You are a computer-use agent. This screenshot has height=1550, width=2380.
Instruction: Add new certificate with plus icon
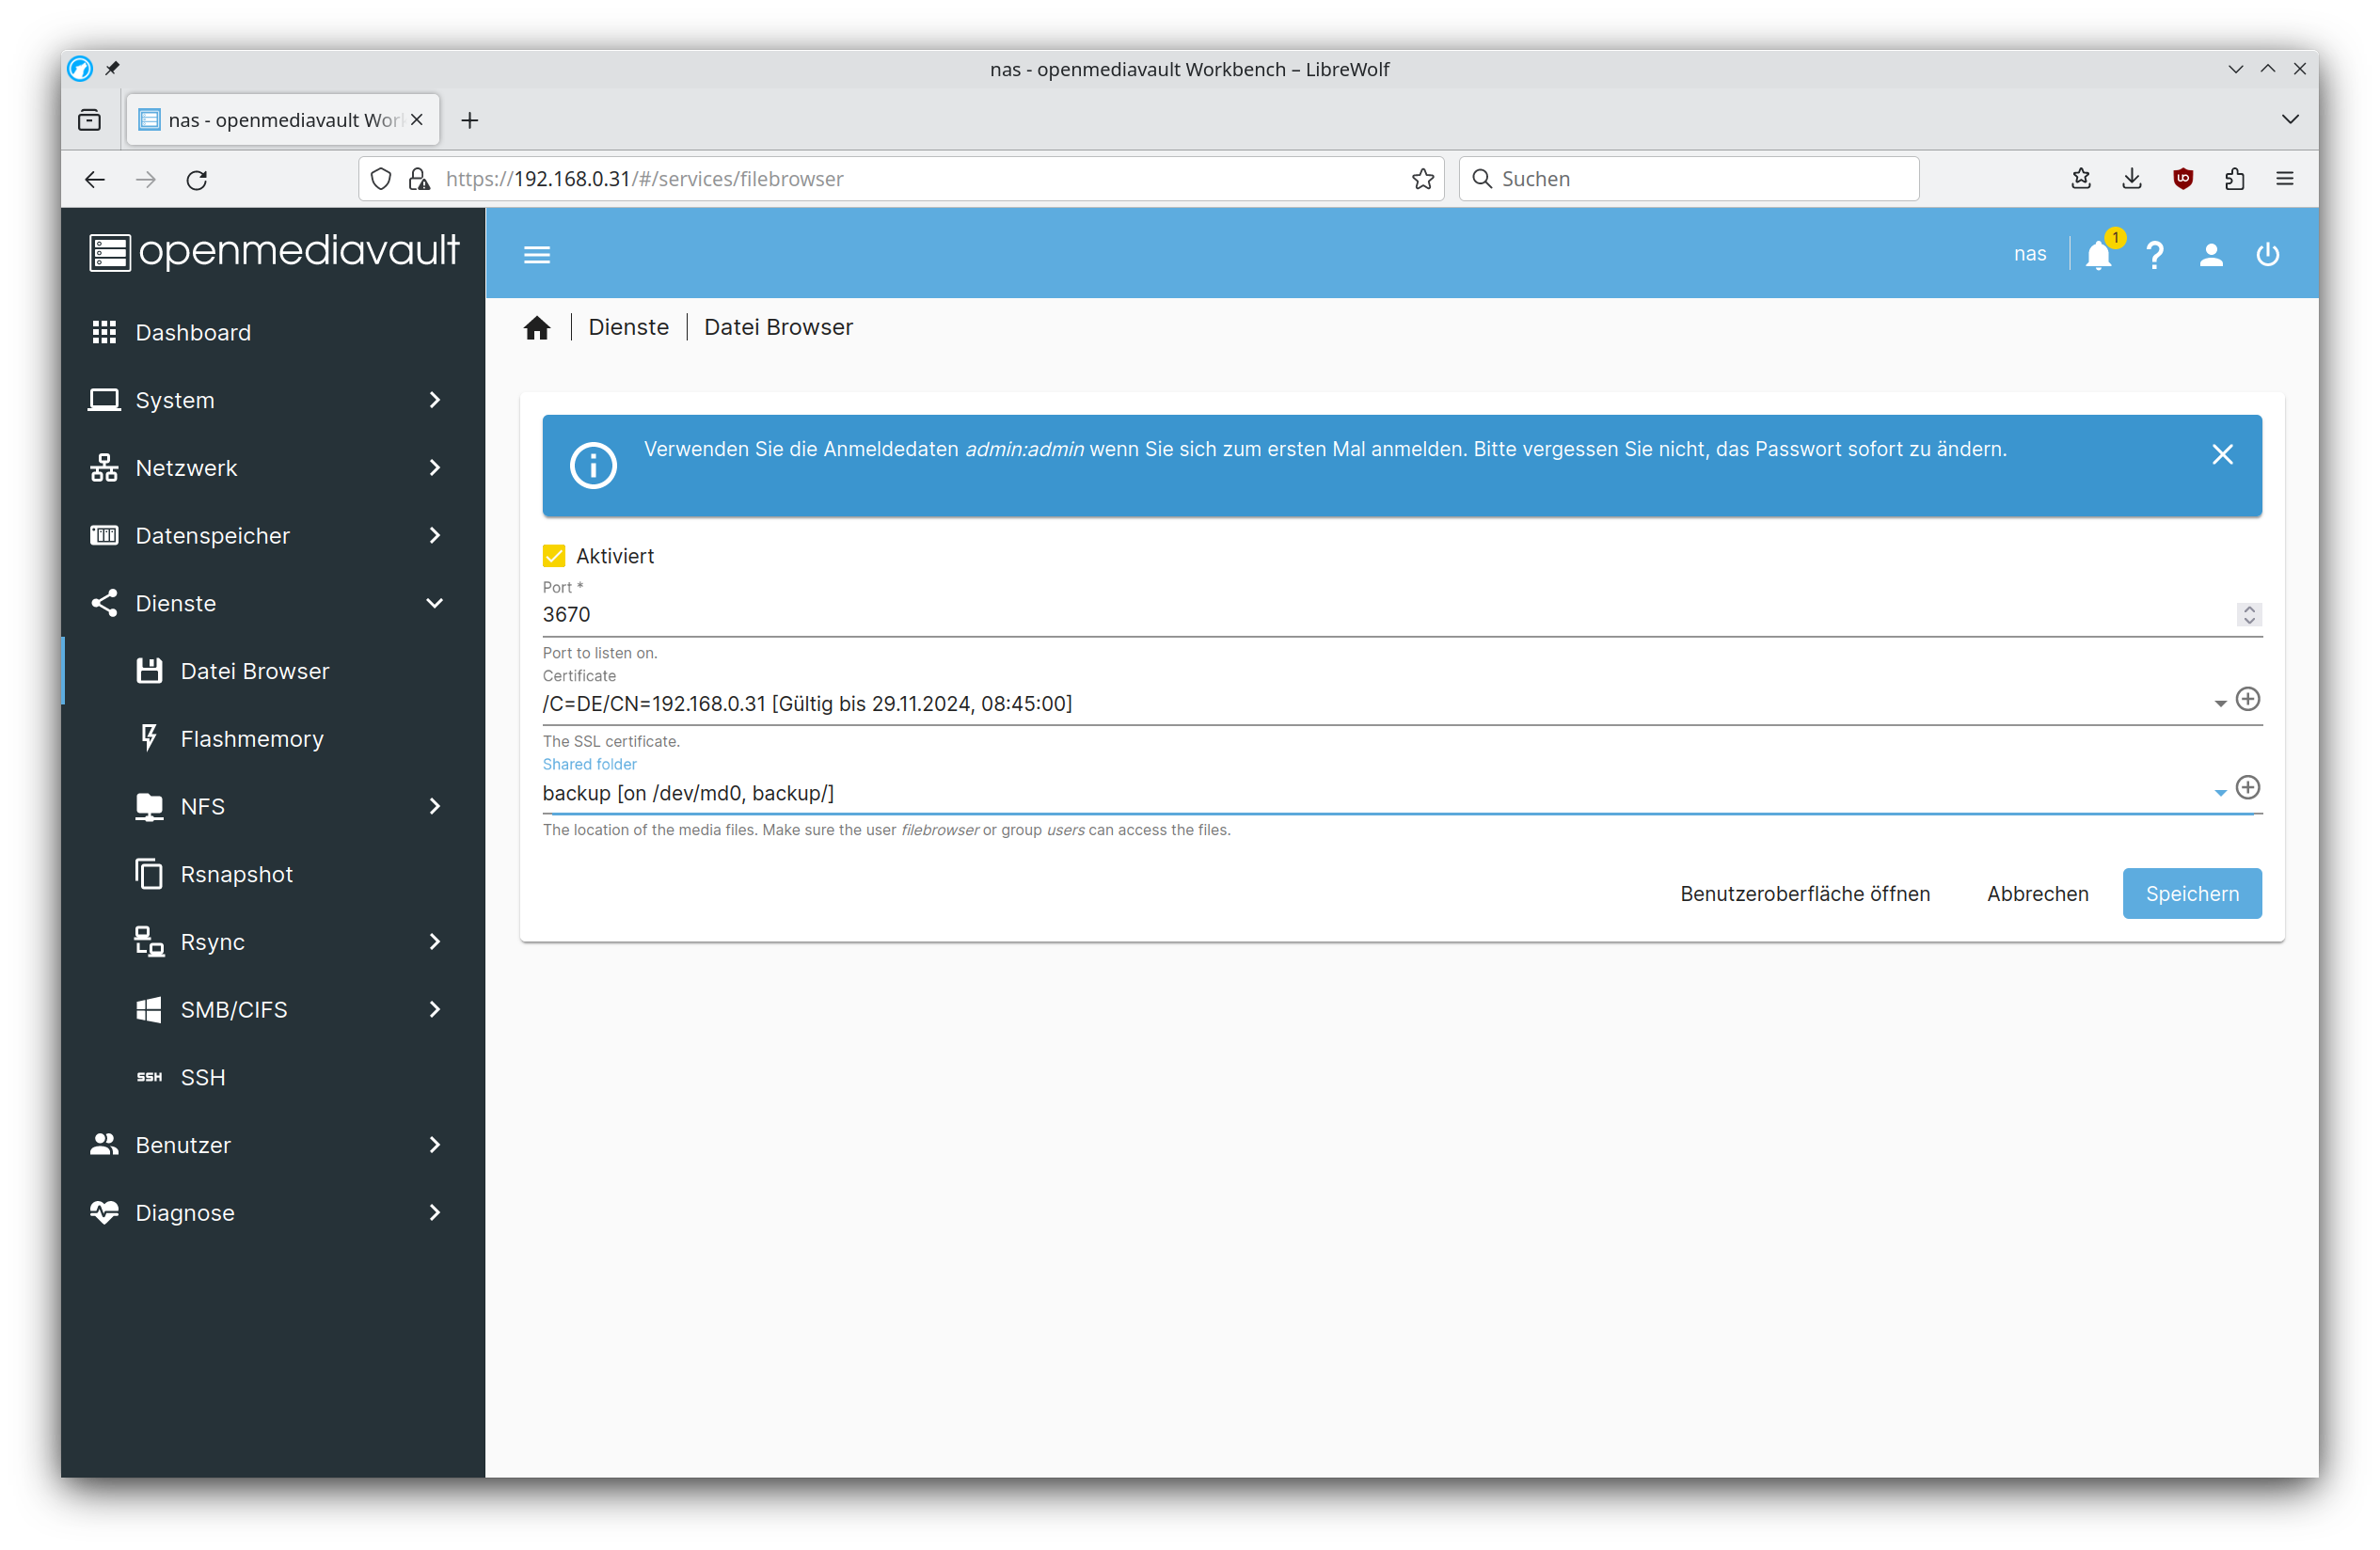2247,699
